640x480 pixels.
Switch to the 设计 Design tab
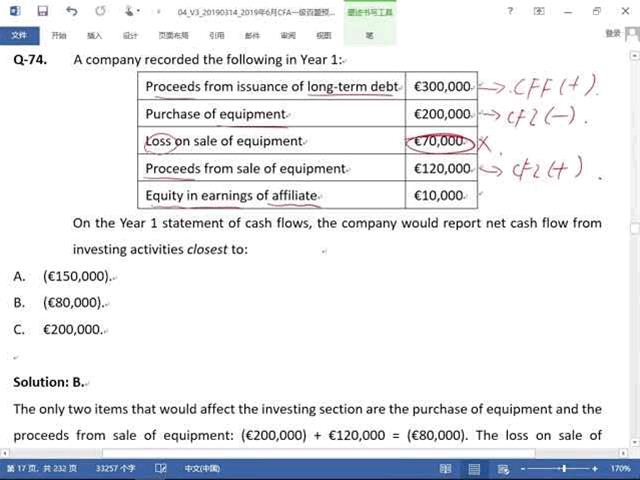tap(130, 36)
